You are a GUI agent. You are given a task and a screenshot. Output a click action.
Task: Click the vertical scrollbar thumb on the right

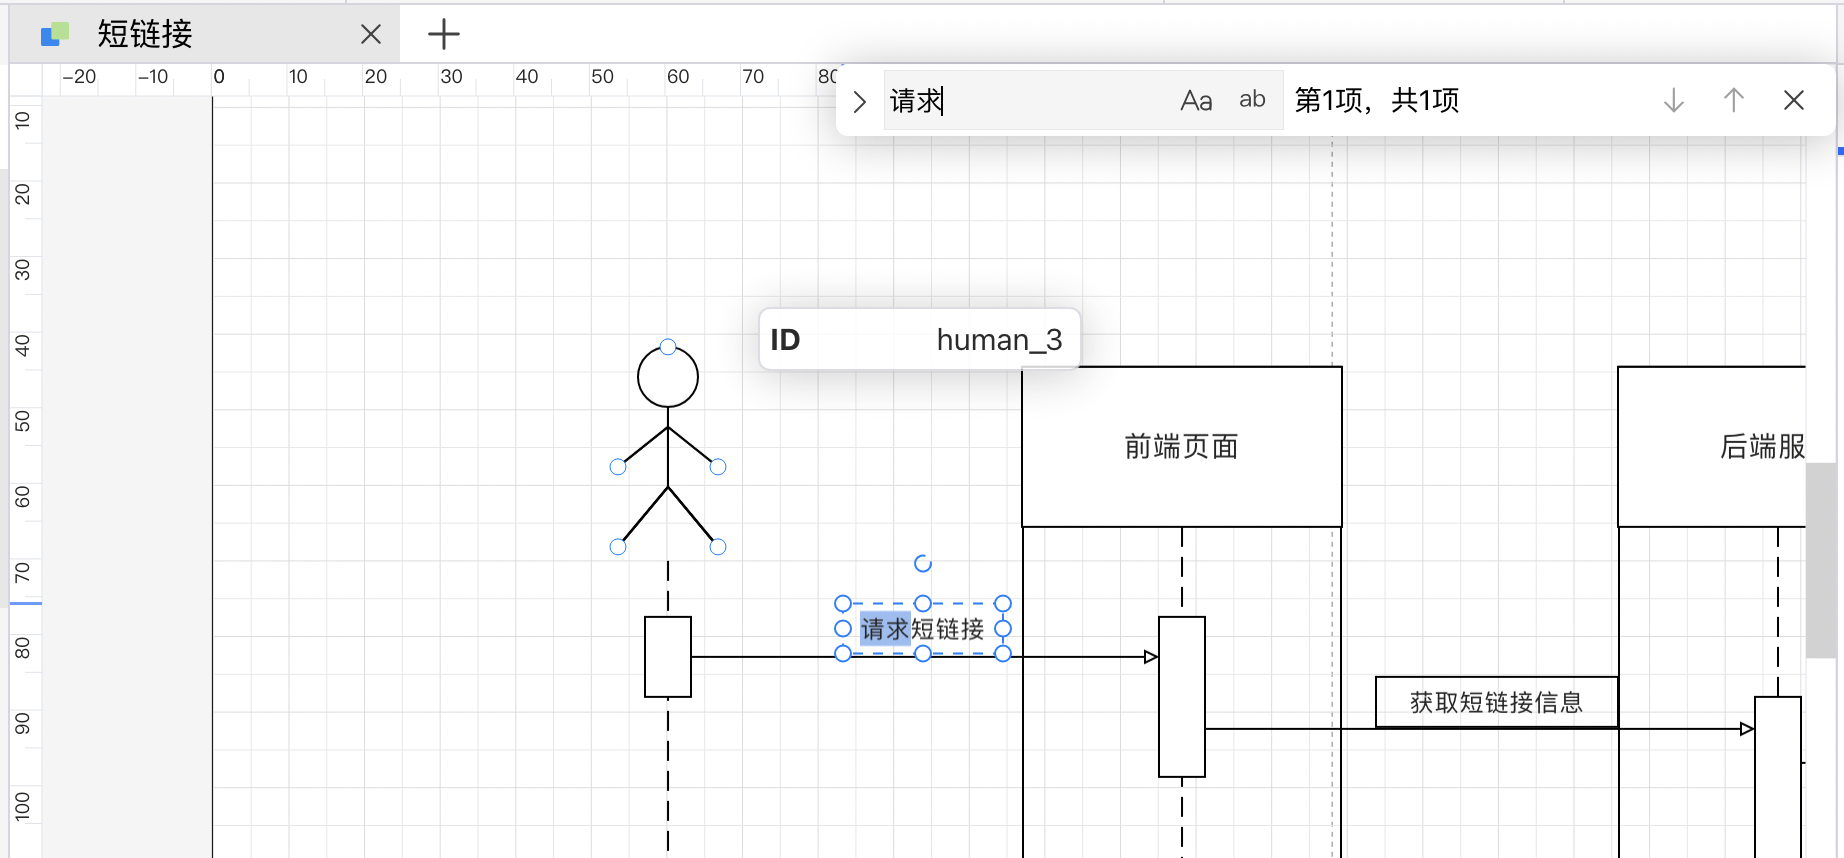(1823, 560)
